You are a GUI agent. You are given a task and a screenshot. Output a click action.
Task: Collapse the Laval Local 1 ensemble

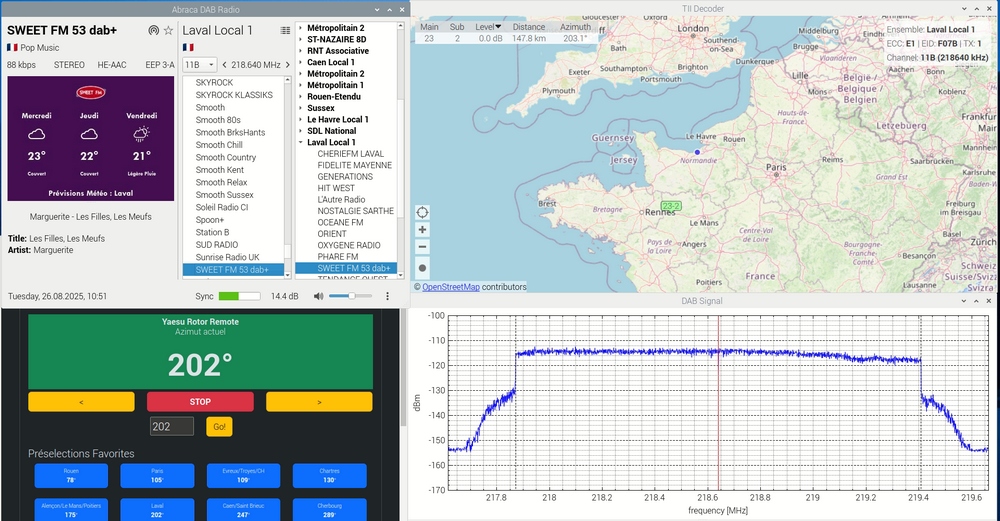[x=300, y=143]
